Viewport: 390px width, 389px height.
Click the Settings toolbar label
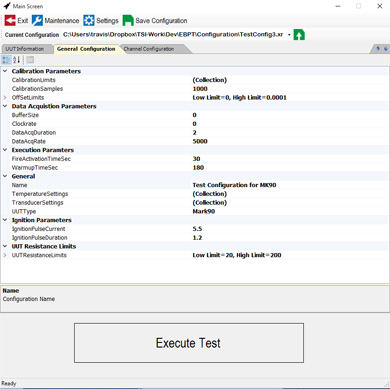107,21
